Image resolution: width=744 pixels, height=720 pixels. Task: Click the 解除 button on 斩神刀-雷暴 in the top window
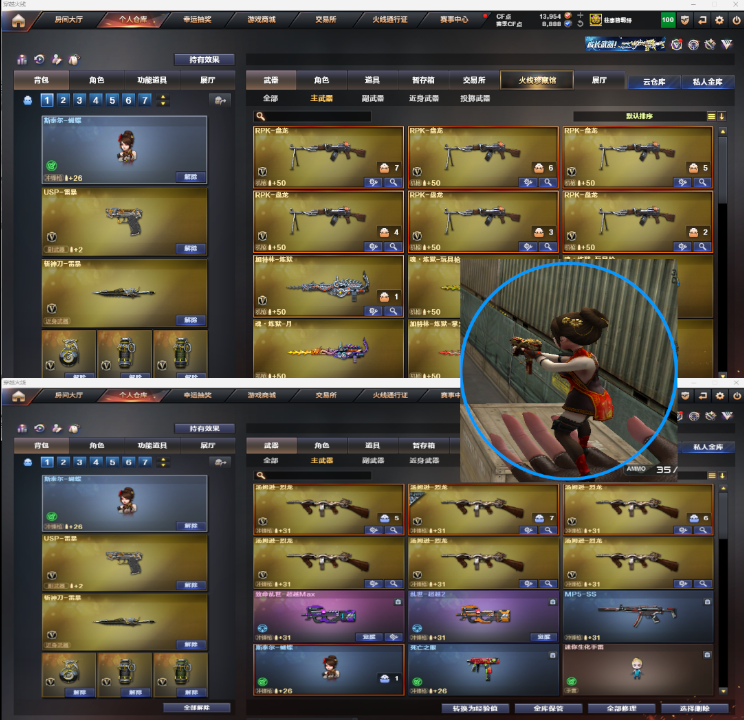click(191, 320)
